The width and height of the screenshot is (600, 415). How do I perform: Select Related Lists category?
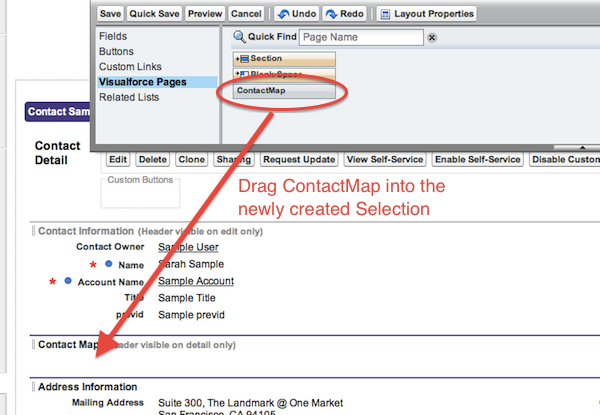(x=129, y=97)
